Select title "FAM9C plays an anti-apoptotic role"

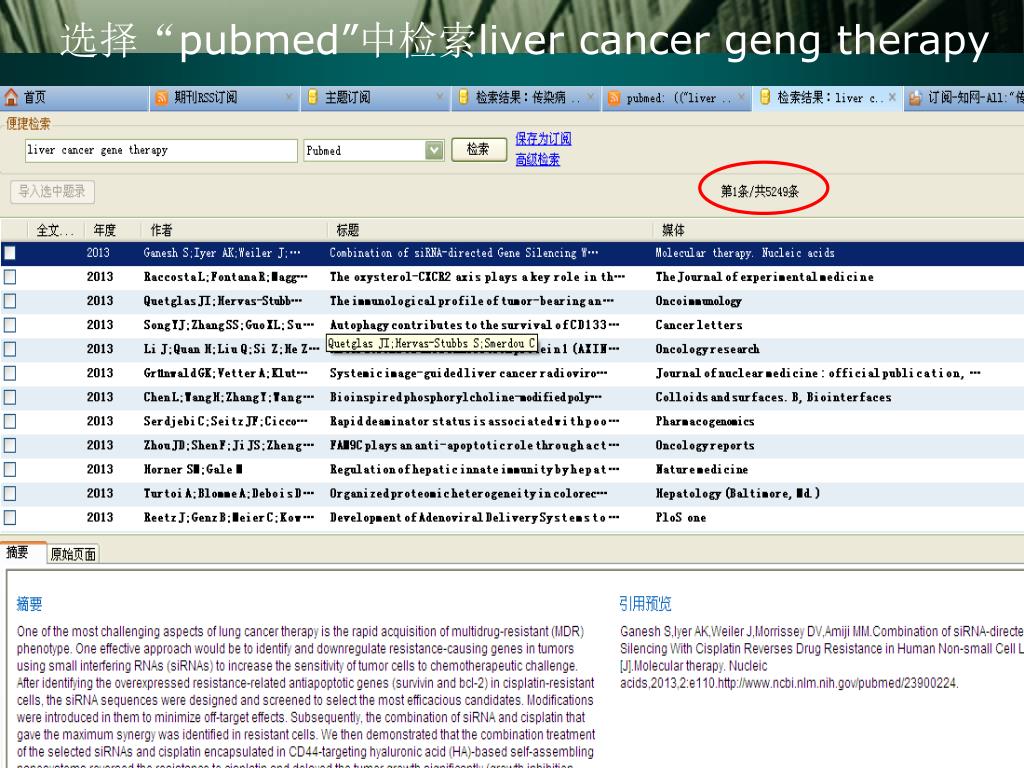pos(475,445)
